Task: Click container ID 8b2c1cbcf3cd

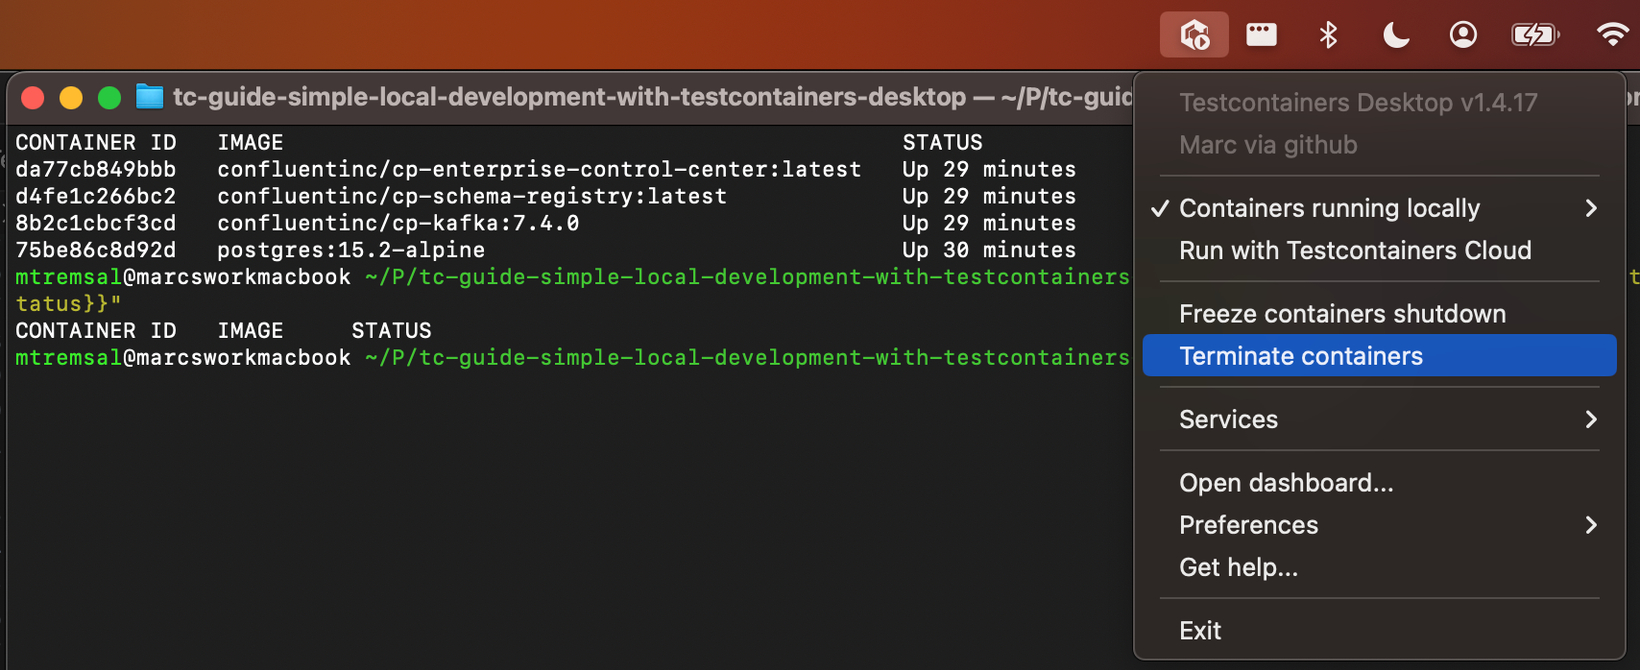Action: click(96, 223)
